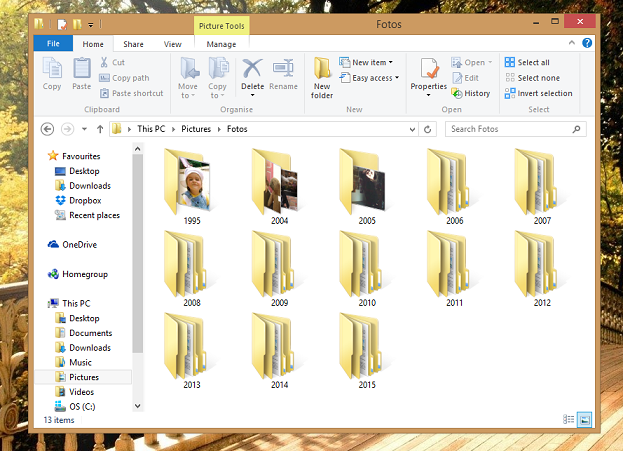Select the 2010 folder
623x451 pixels.
[367, 269]
